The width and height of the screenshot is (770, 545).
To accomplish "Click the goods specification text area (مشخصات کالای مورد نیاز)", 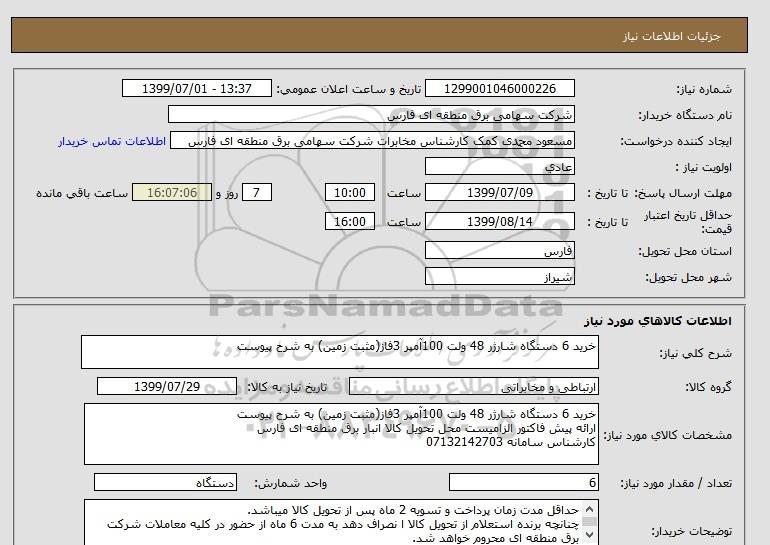I will [341, 434].
